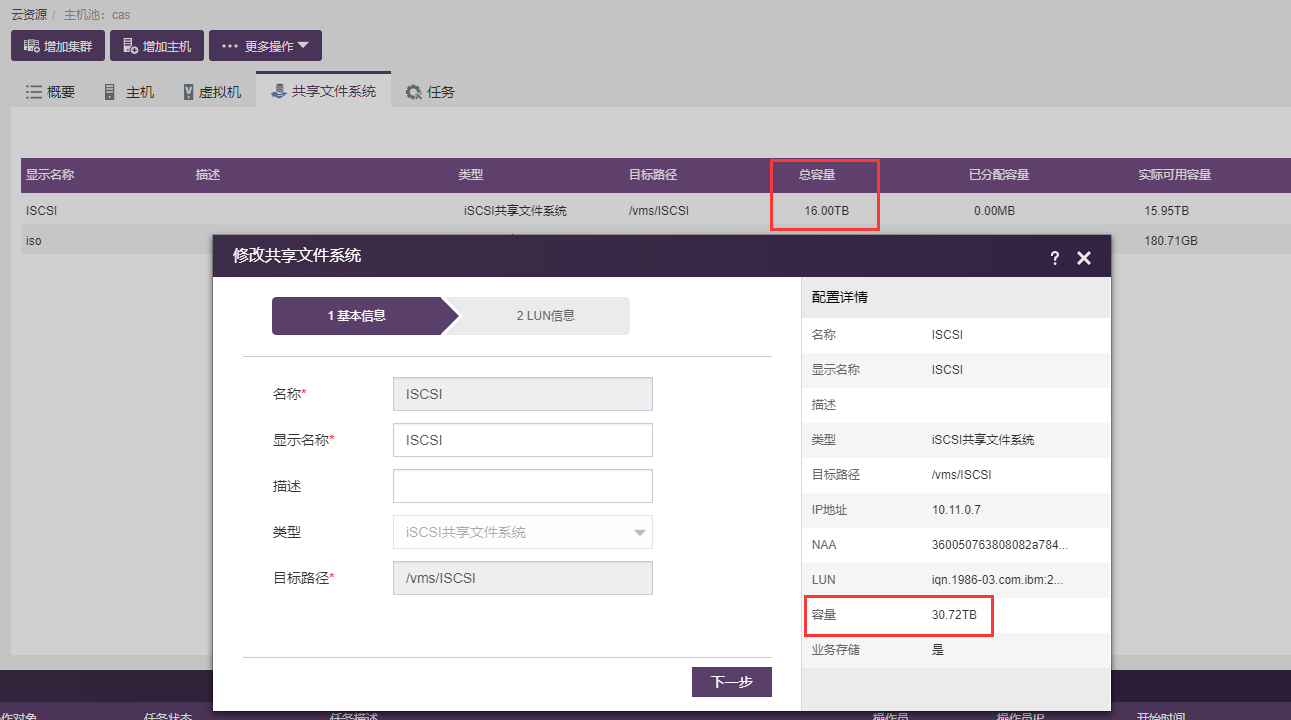Click the 增加集群 cluster icon

coord(31,46)
